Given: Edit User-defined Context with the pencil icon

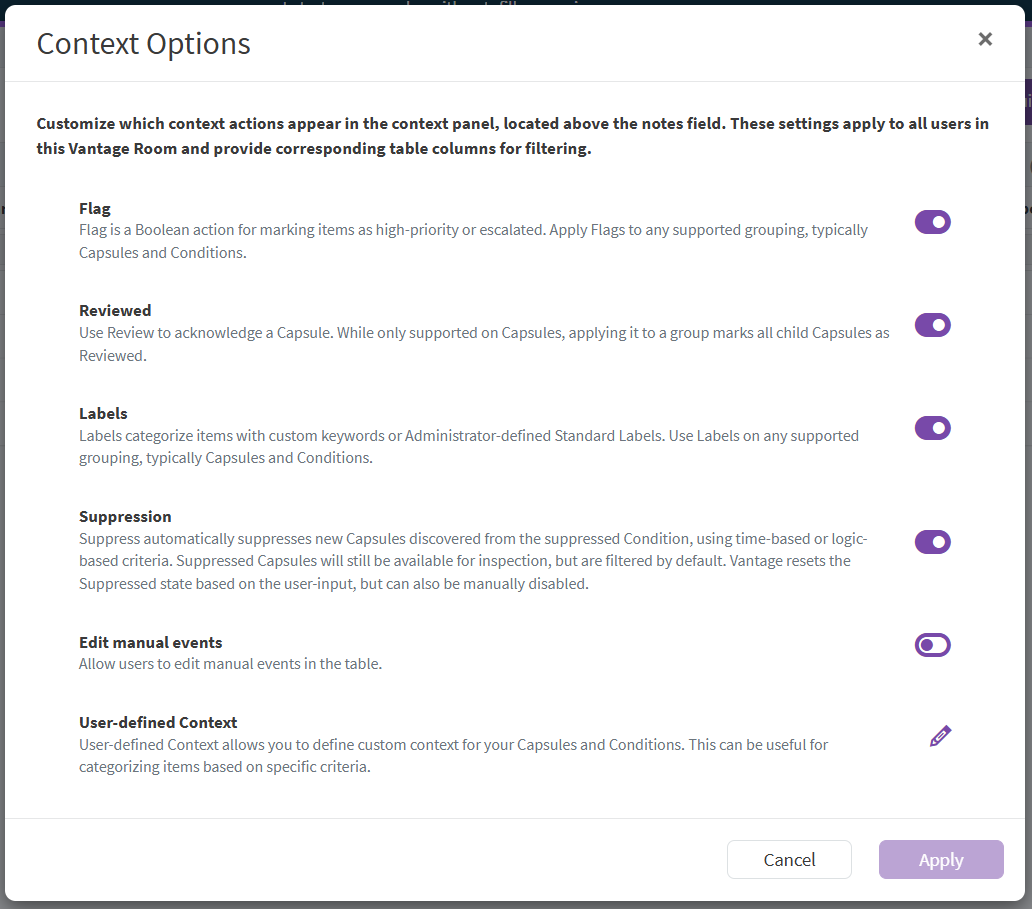Looking at the screenshot, I should [940, 737].
